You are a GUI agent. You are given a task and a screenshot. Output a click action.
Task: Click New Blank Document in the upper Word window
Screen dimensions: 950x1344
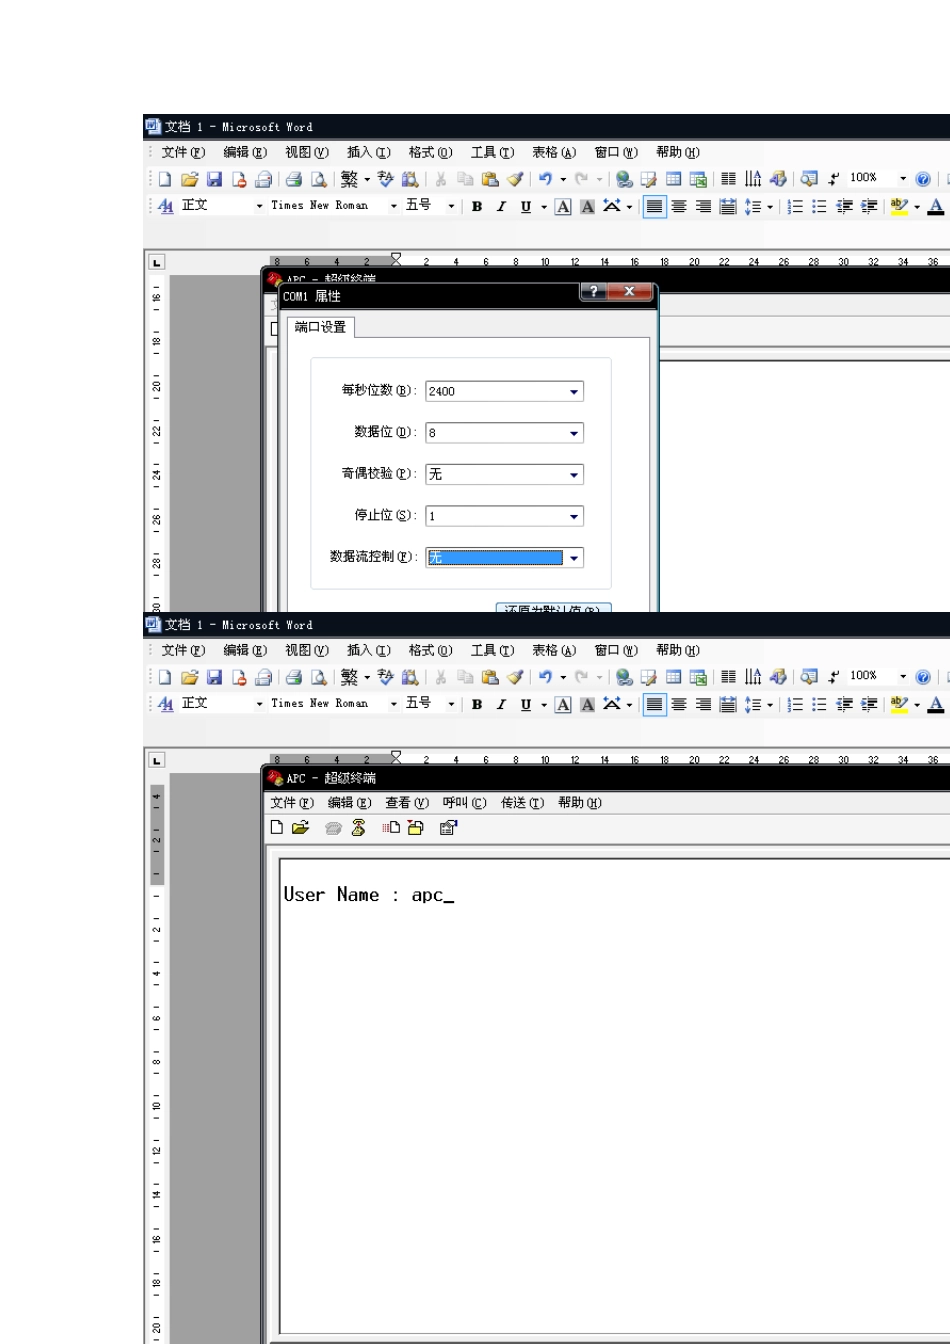pyautogui.click(x=165, y=180)
